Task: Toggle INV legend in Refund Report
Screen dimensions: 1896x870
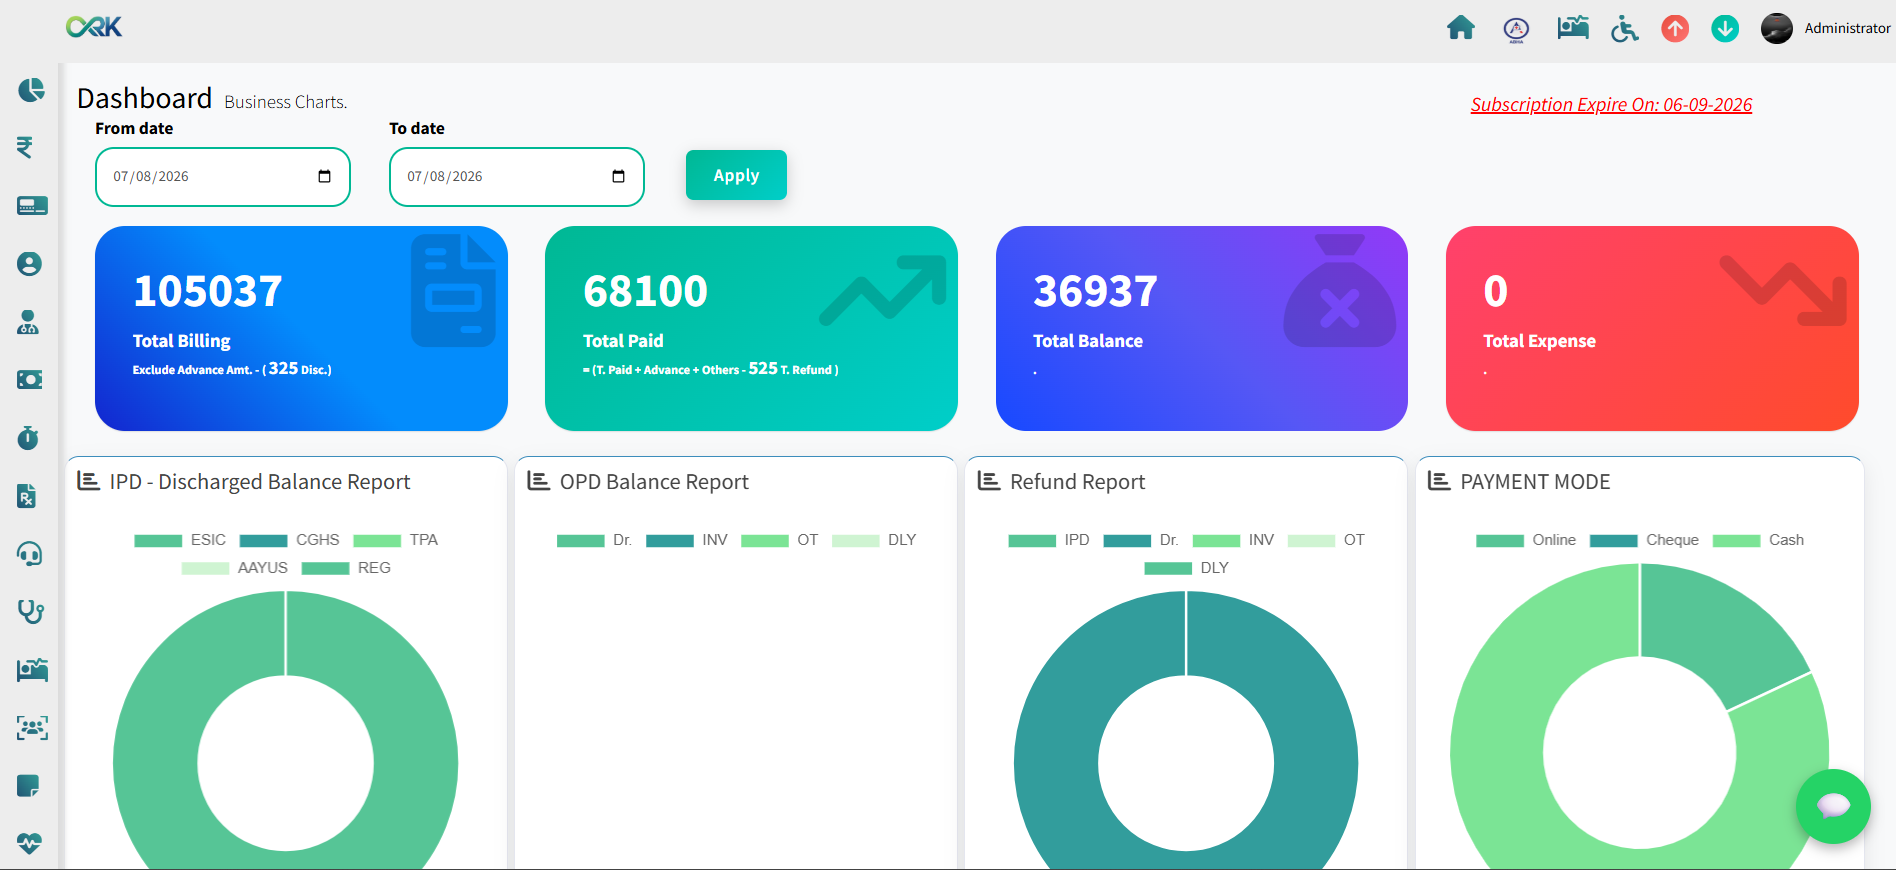Action: pos(1234,540)
